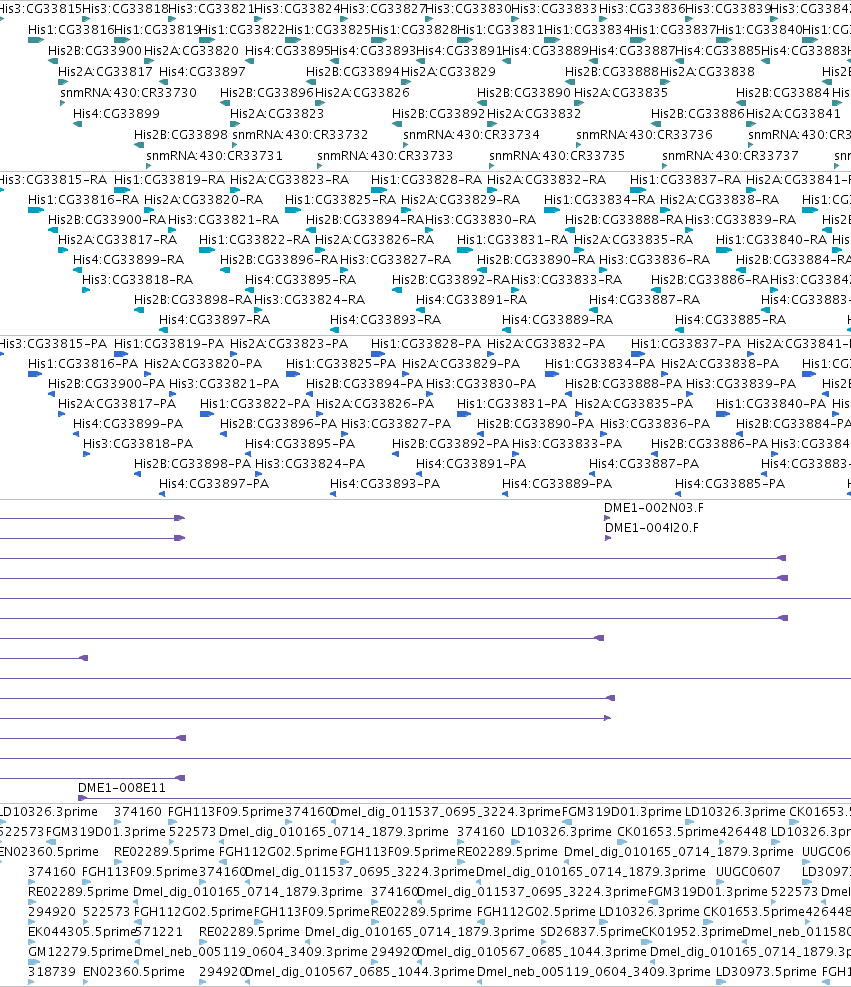Select snmRNA:430:CR33737 label
The height and width of the screenshot is (987, 851).
[x=730, y=155]
